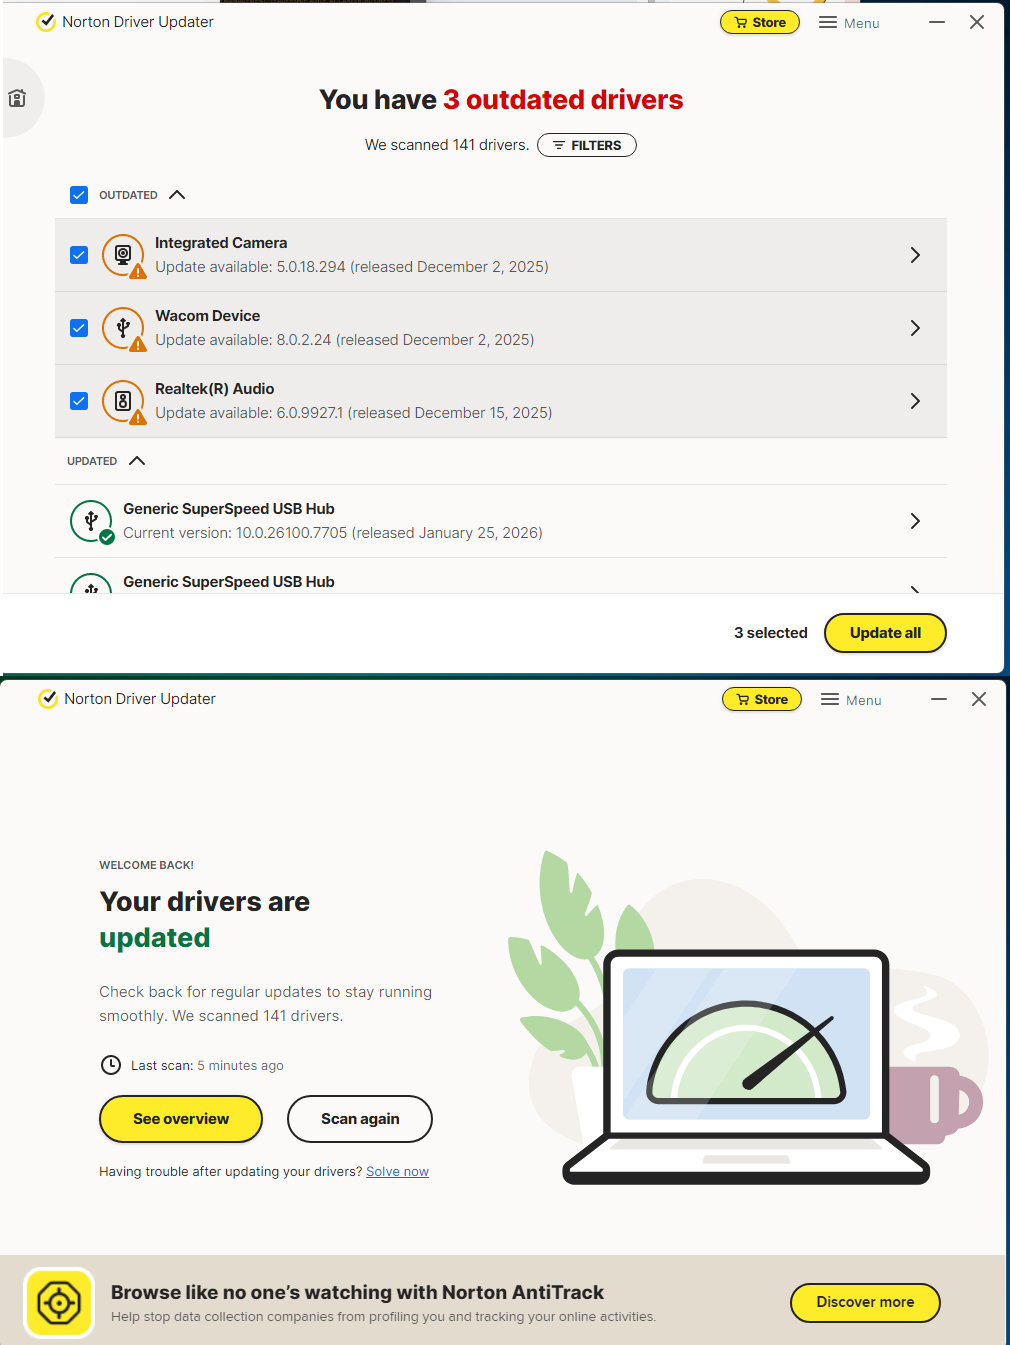Click the 'Last scan: 5 minutes ago' text
The height and width of the screenshot is (1345, 1010).
coord(207,1066)
